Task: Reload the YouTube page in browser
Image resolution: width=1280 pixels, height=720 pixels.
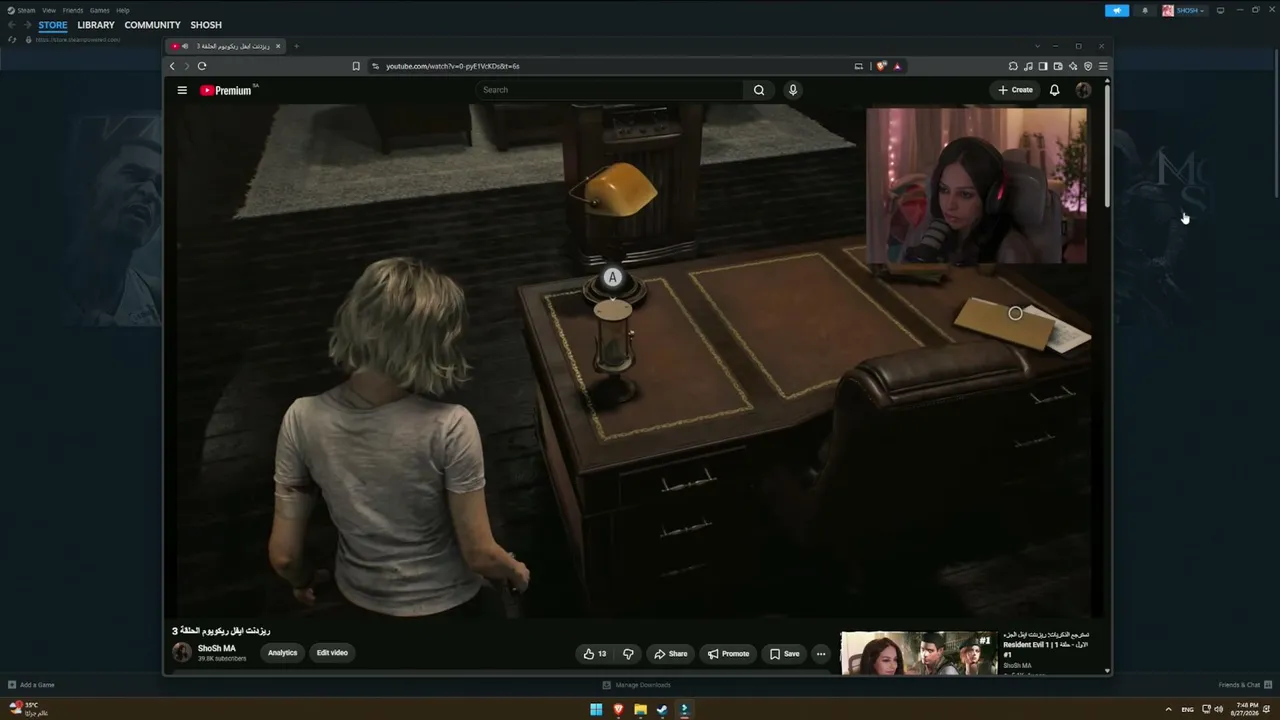Action: (x=202, y=66)
